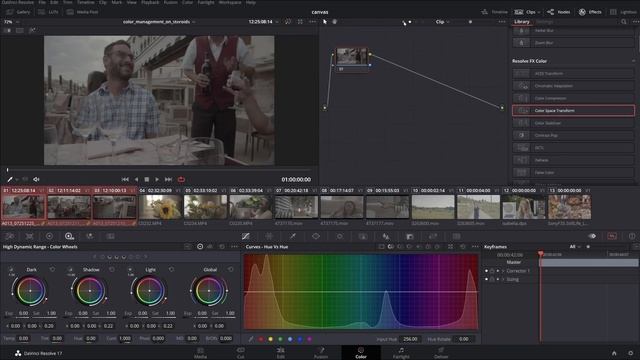Open the HDR color wheels palette

(69, 236)
